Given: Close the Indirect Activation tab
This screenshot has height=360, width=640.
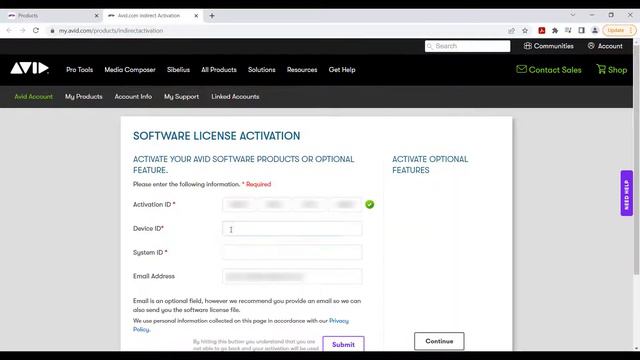Looking at the screenshot, I should tap(196, 16).
